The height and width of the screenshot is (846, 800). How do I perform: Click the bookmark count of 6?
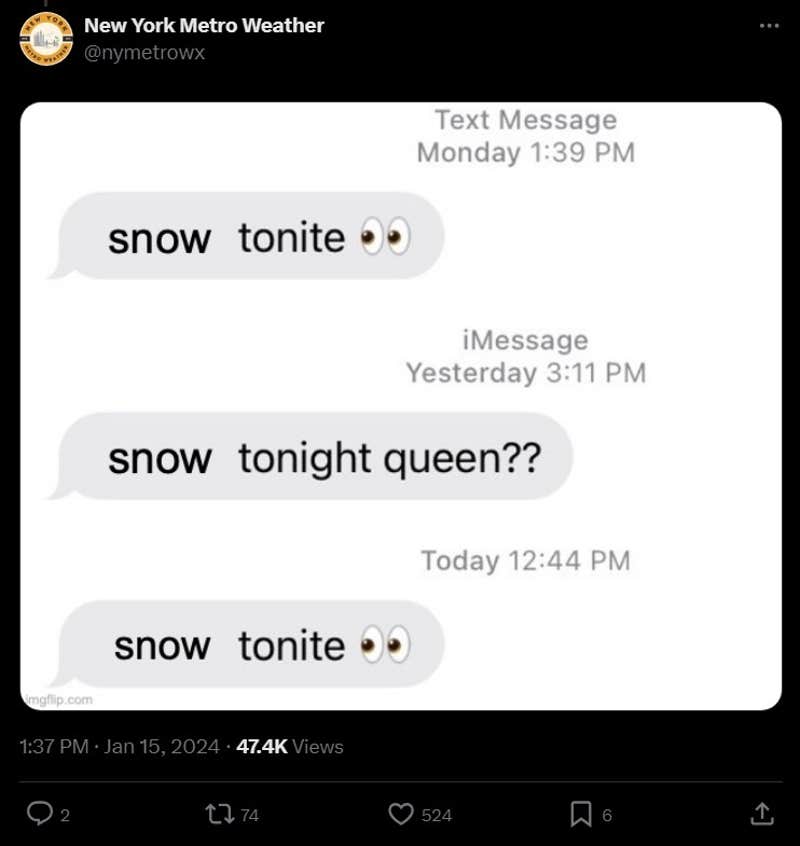(607, 816)
